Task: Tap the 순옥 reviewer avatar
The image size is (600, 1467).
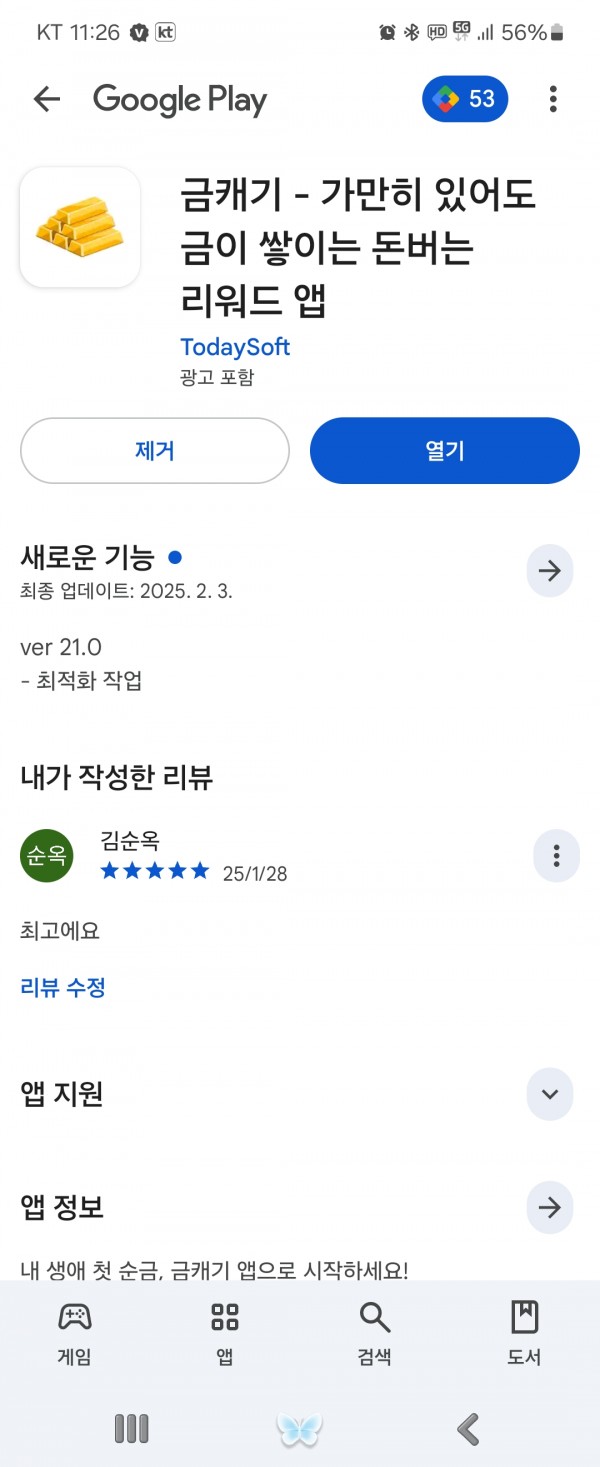Action: 47,856
